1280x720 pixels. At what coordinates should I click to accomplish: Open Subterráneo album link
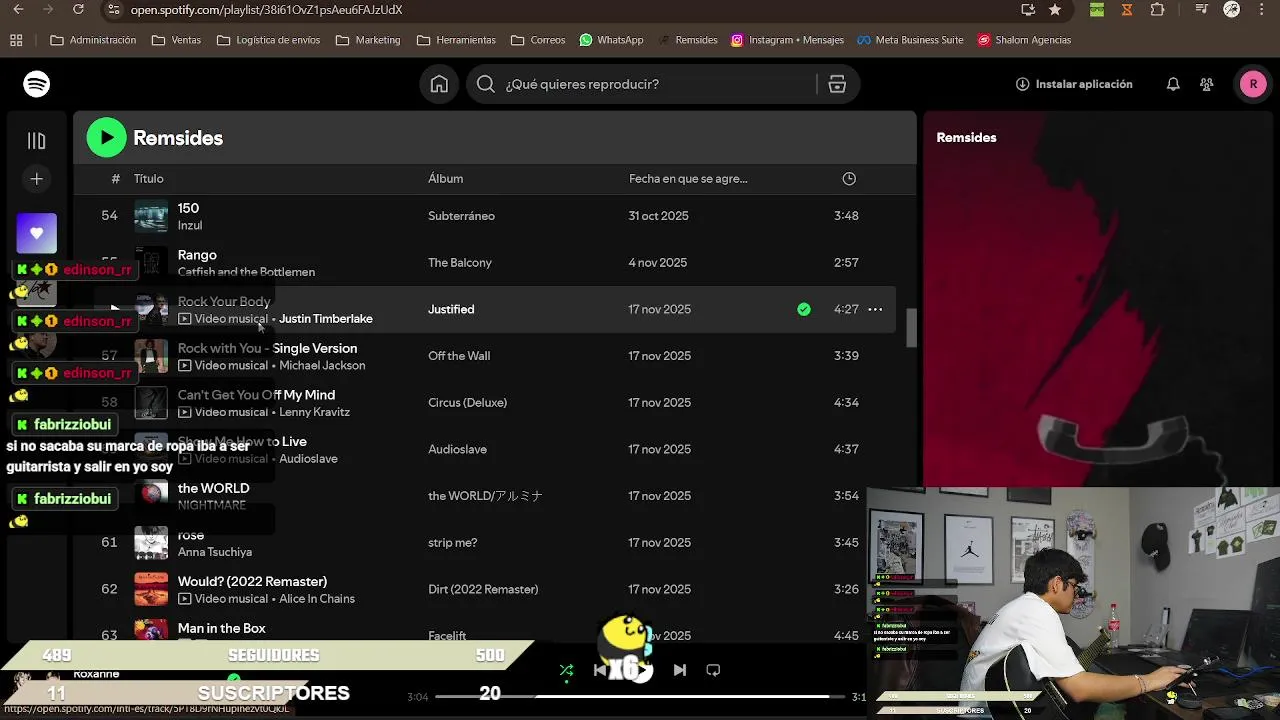coord(461,216)
